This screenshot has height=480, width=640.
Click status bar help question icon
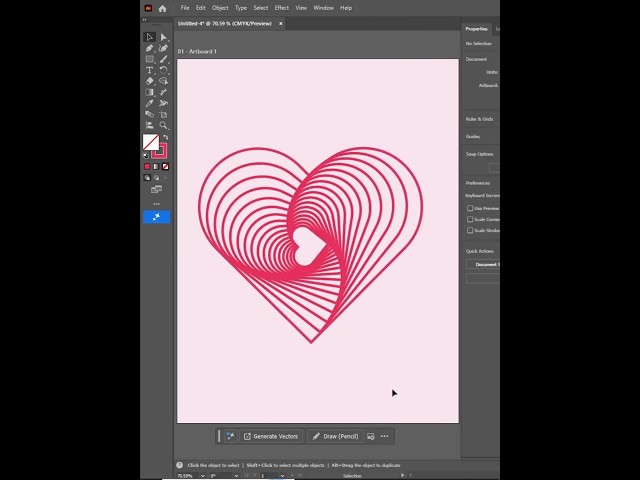click(179, 465)
